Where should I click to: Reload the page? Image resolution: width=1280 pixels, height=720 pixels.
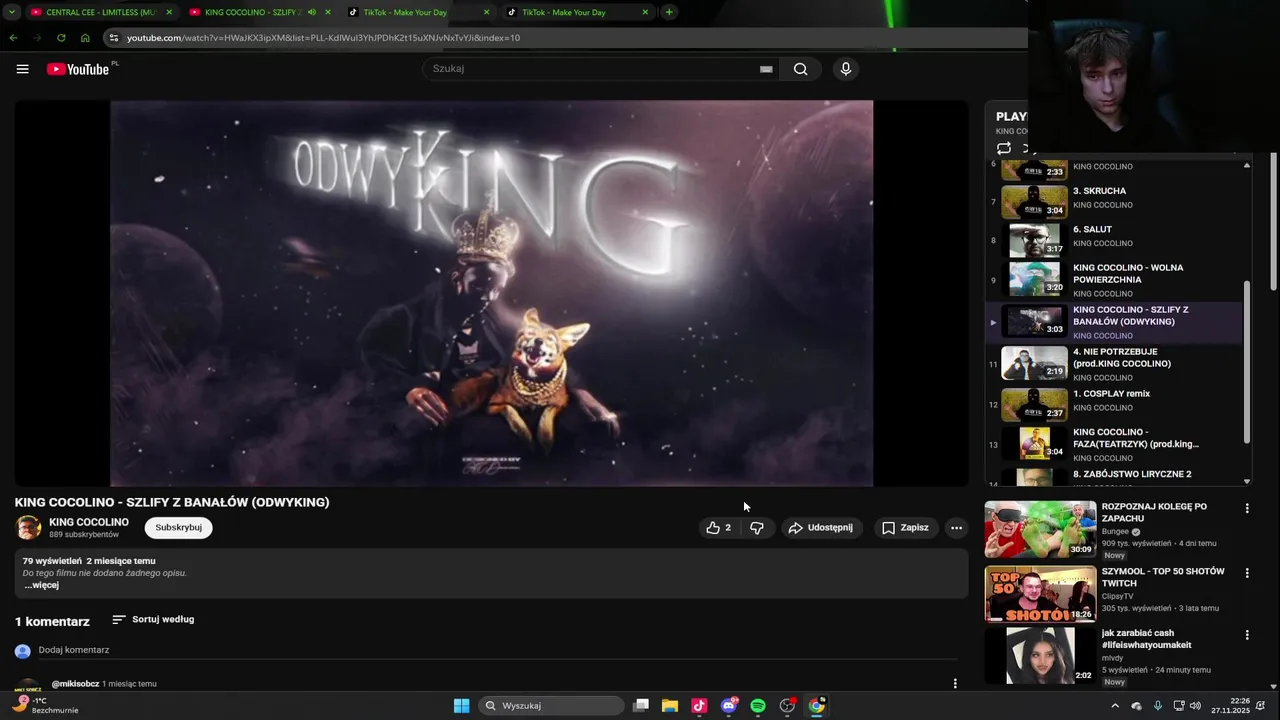(61, 38)
